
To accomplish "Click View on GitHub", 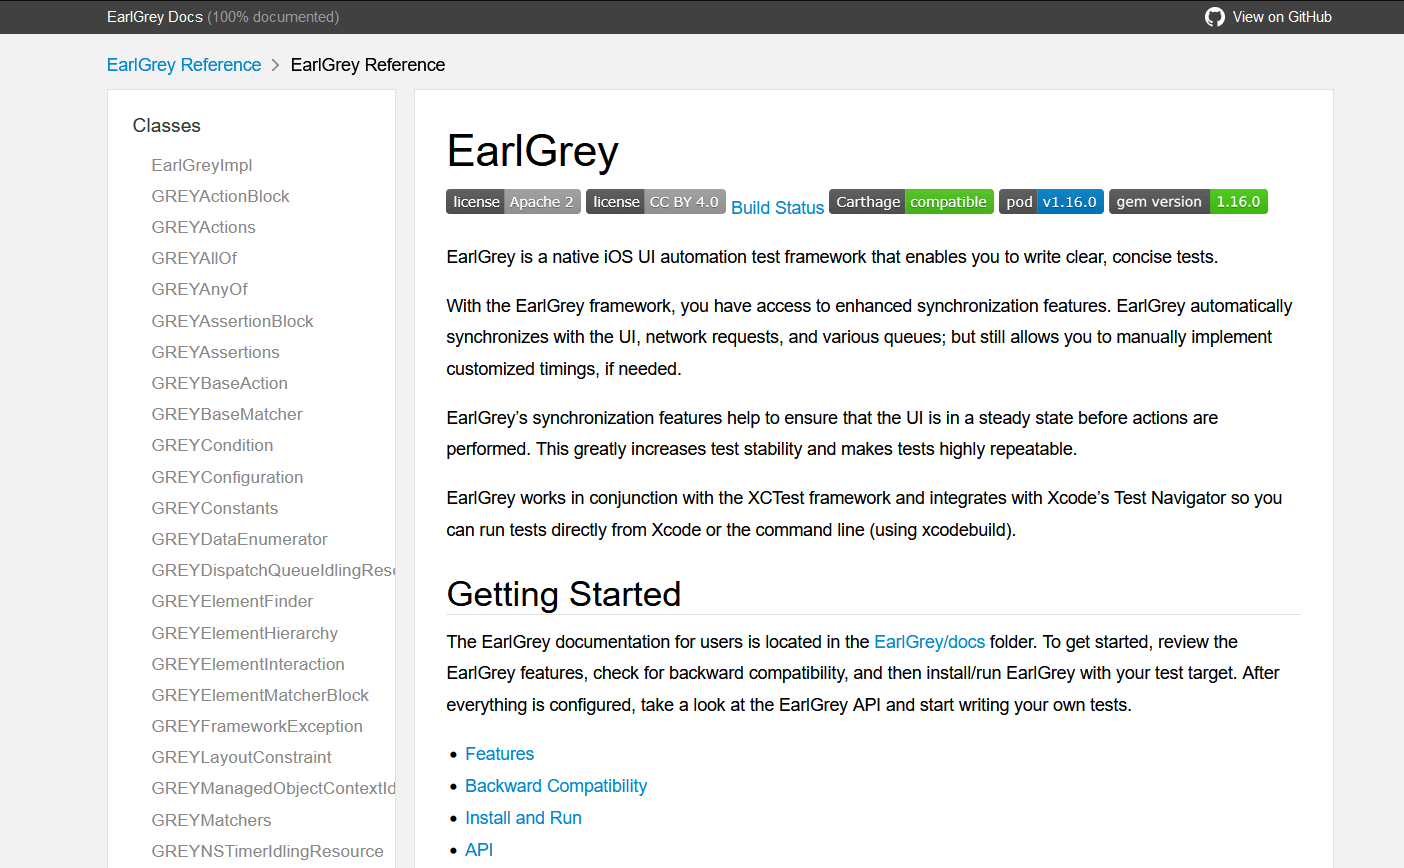I will (x=1283, y=17).
